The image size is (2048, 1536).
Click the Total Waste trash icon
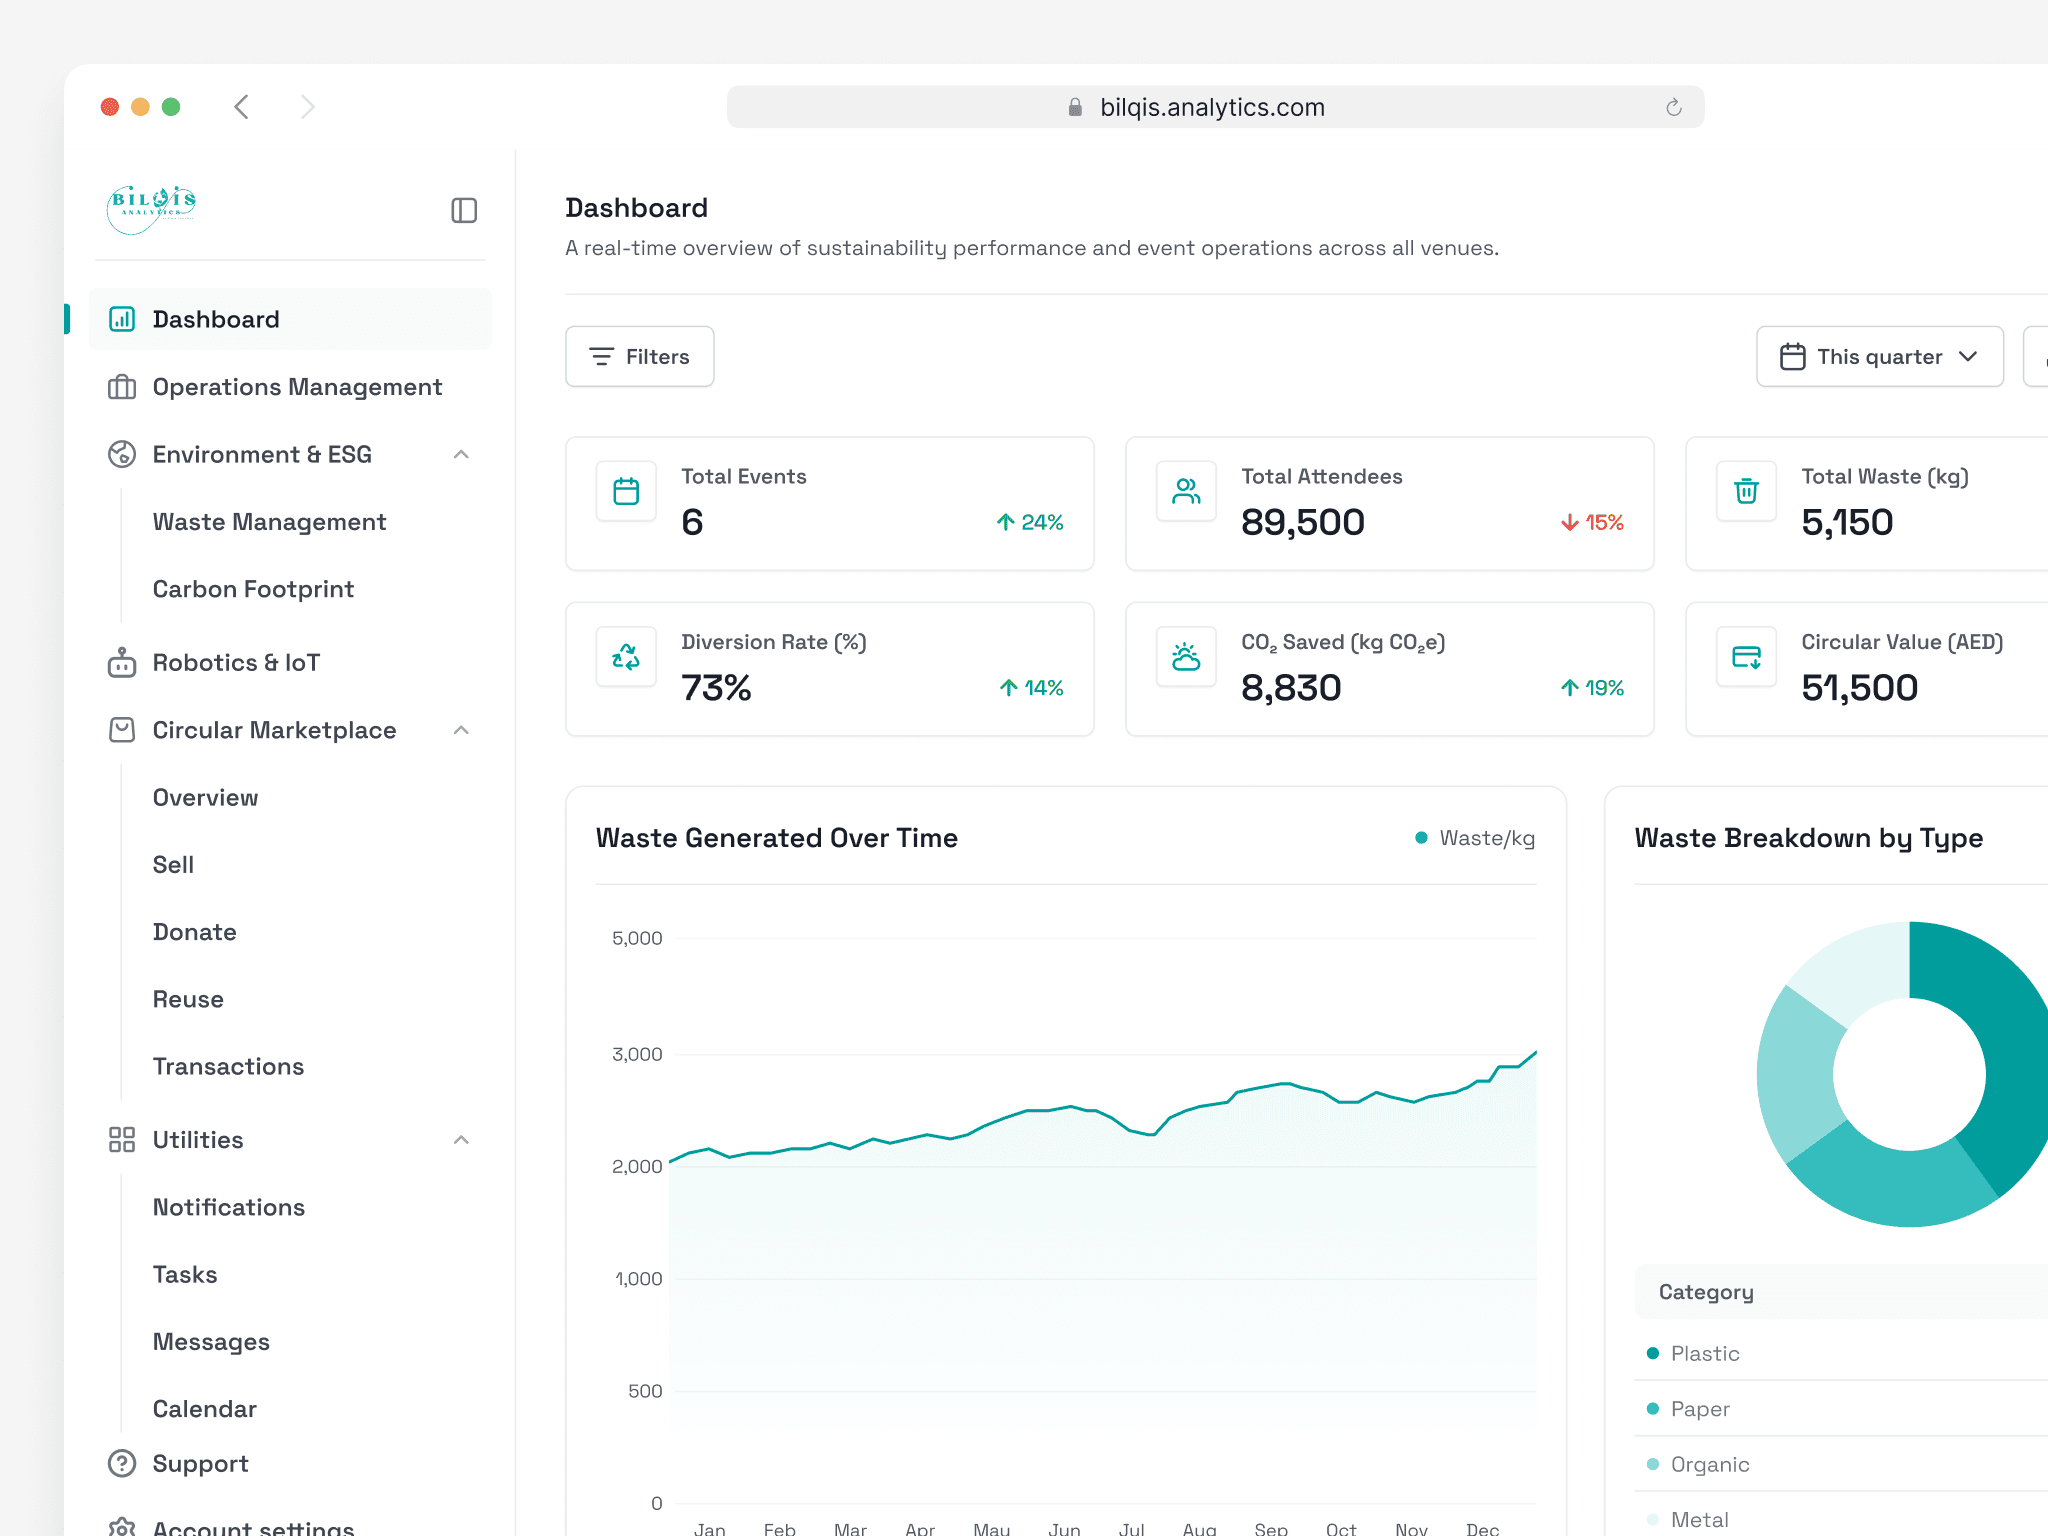(1746, 491)
